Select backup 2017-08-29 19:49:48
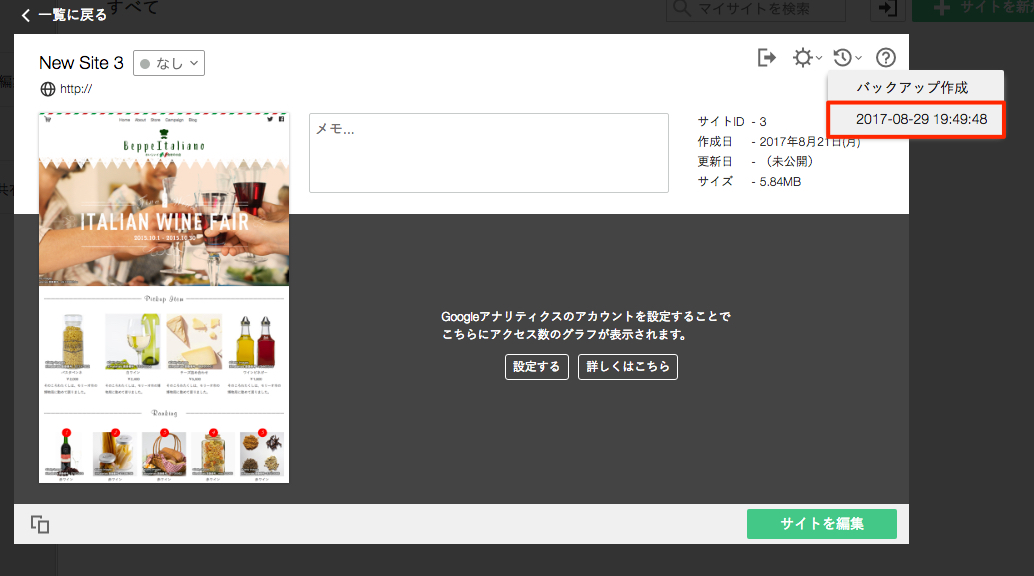The width and height of the screenshot is (1034, 576). pyautogui.click(x=917, y=119)
